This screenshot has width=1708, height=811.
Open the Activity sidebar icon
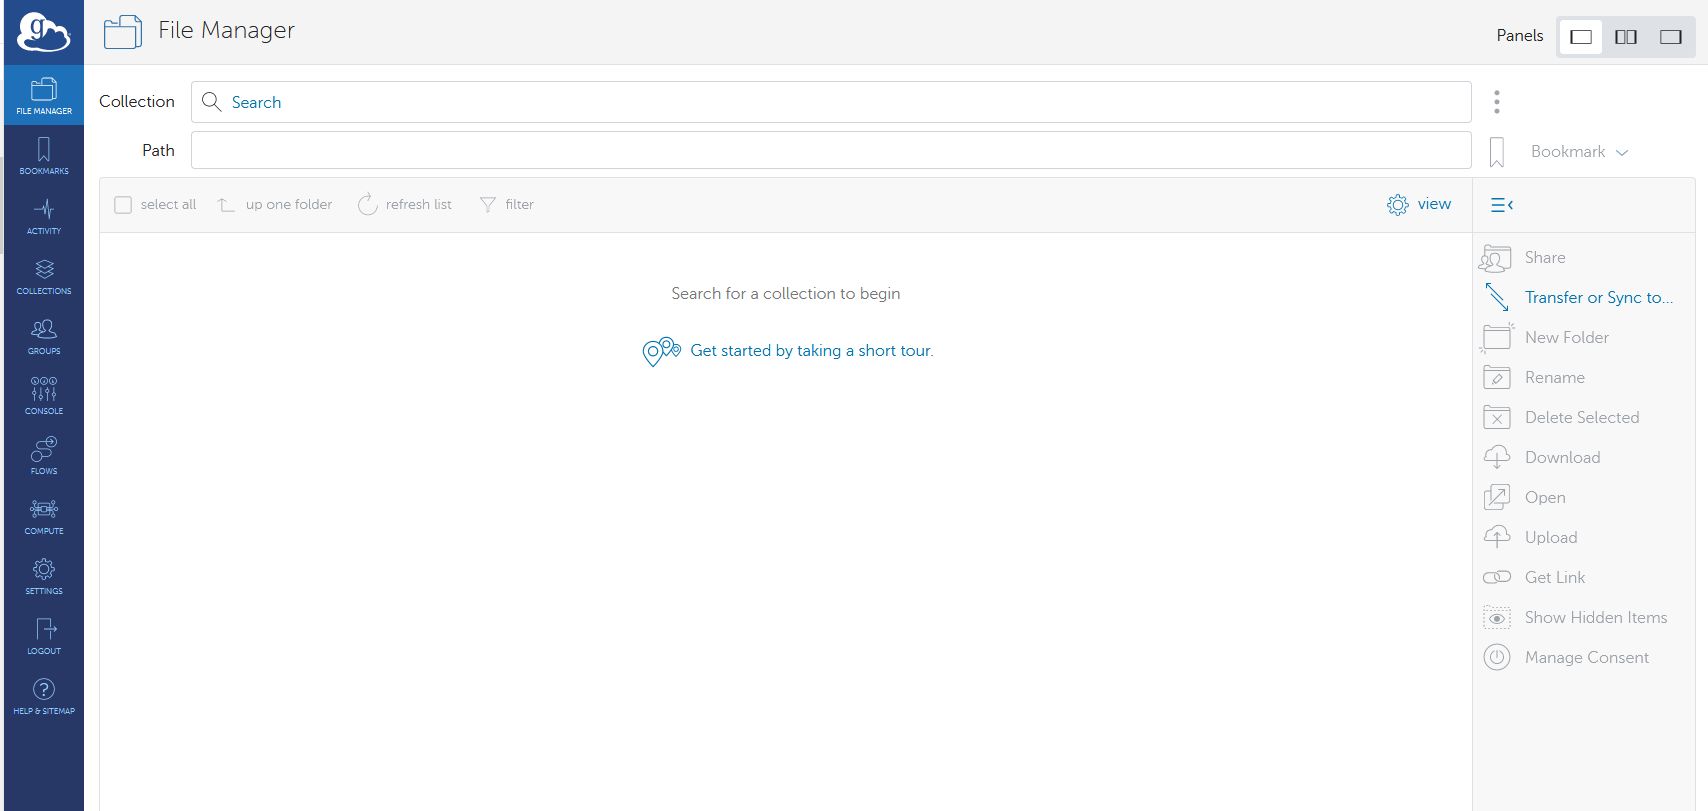point(44,216)
